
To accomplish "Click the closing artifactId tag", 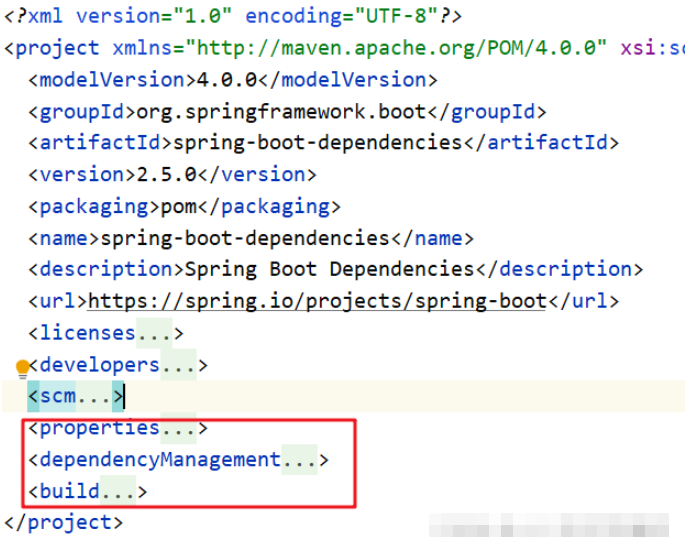I will click(x=541, y=143).
